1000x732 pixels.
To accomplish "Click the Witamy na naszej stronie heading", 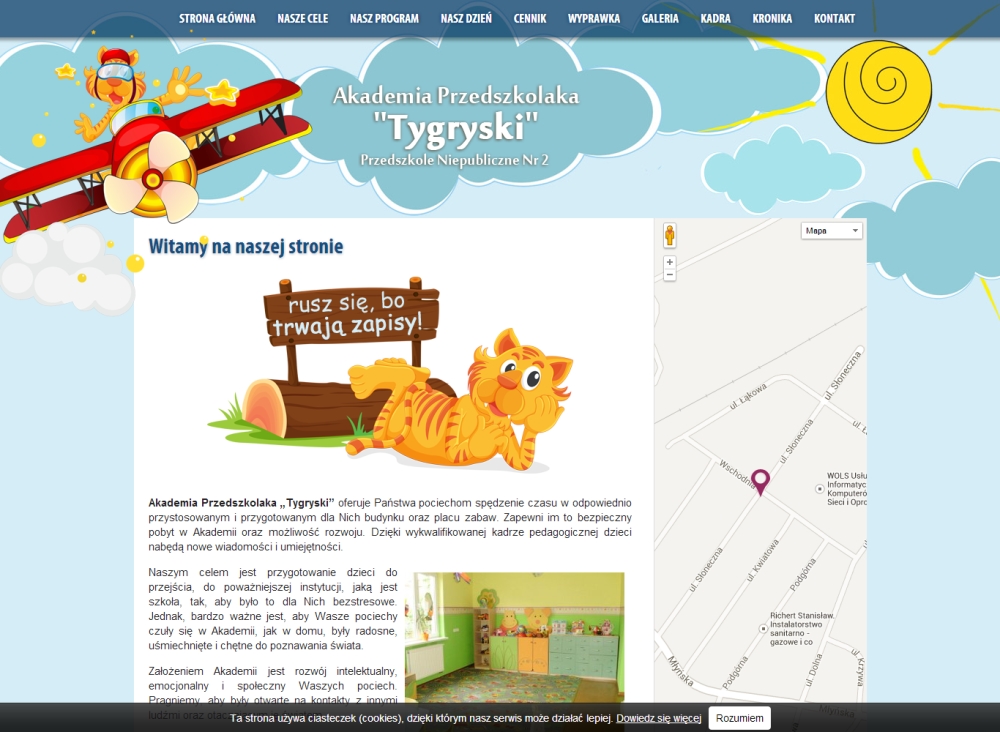I will (x=246, y=246).
